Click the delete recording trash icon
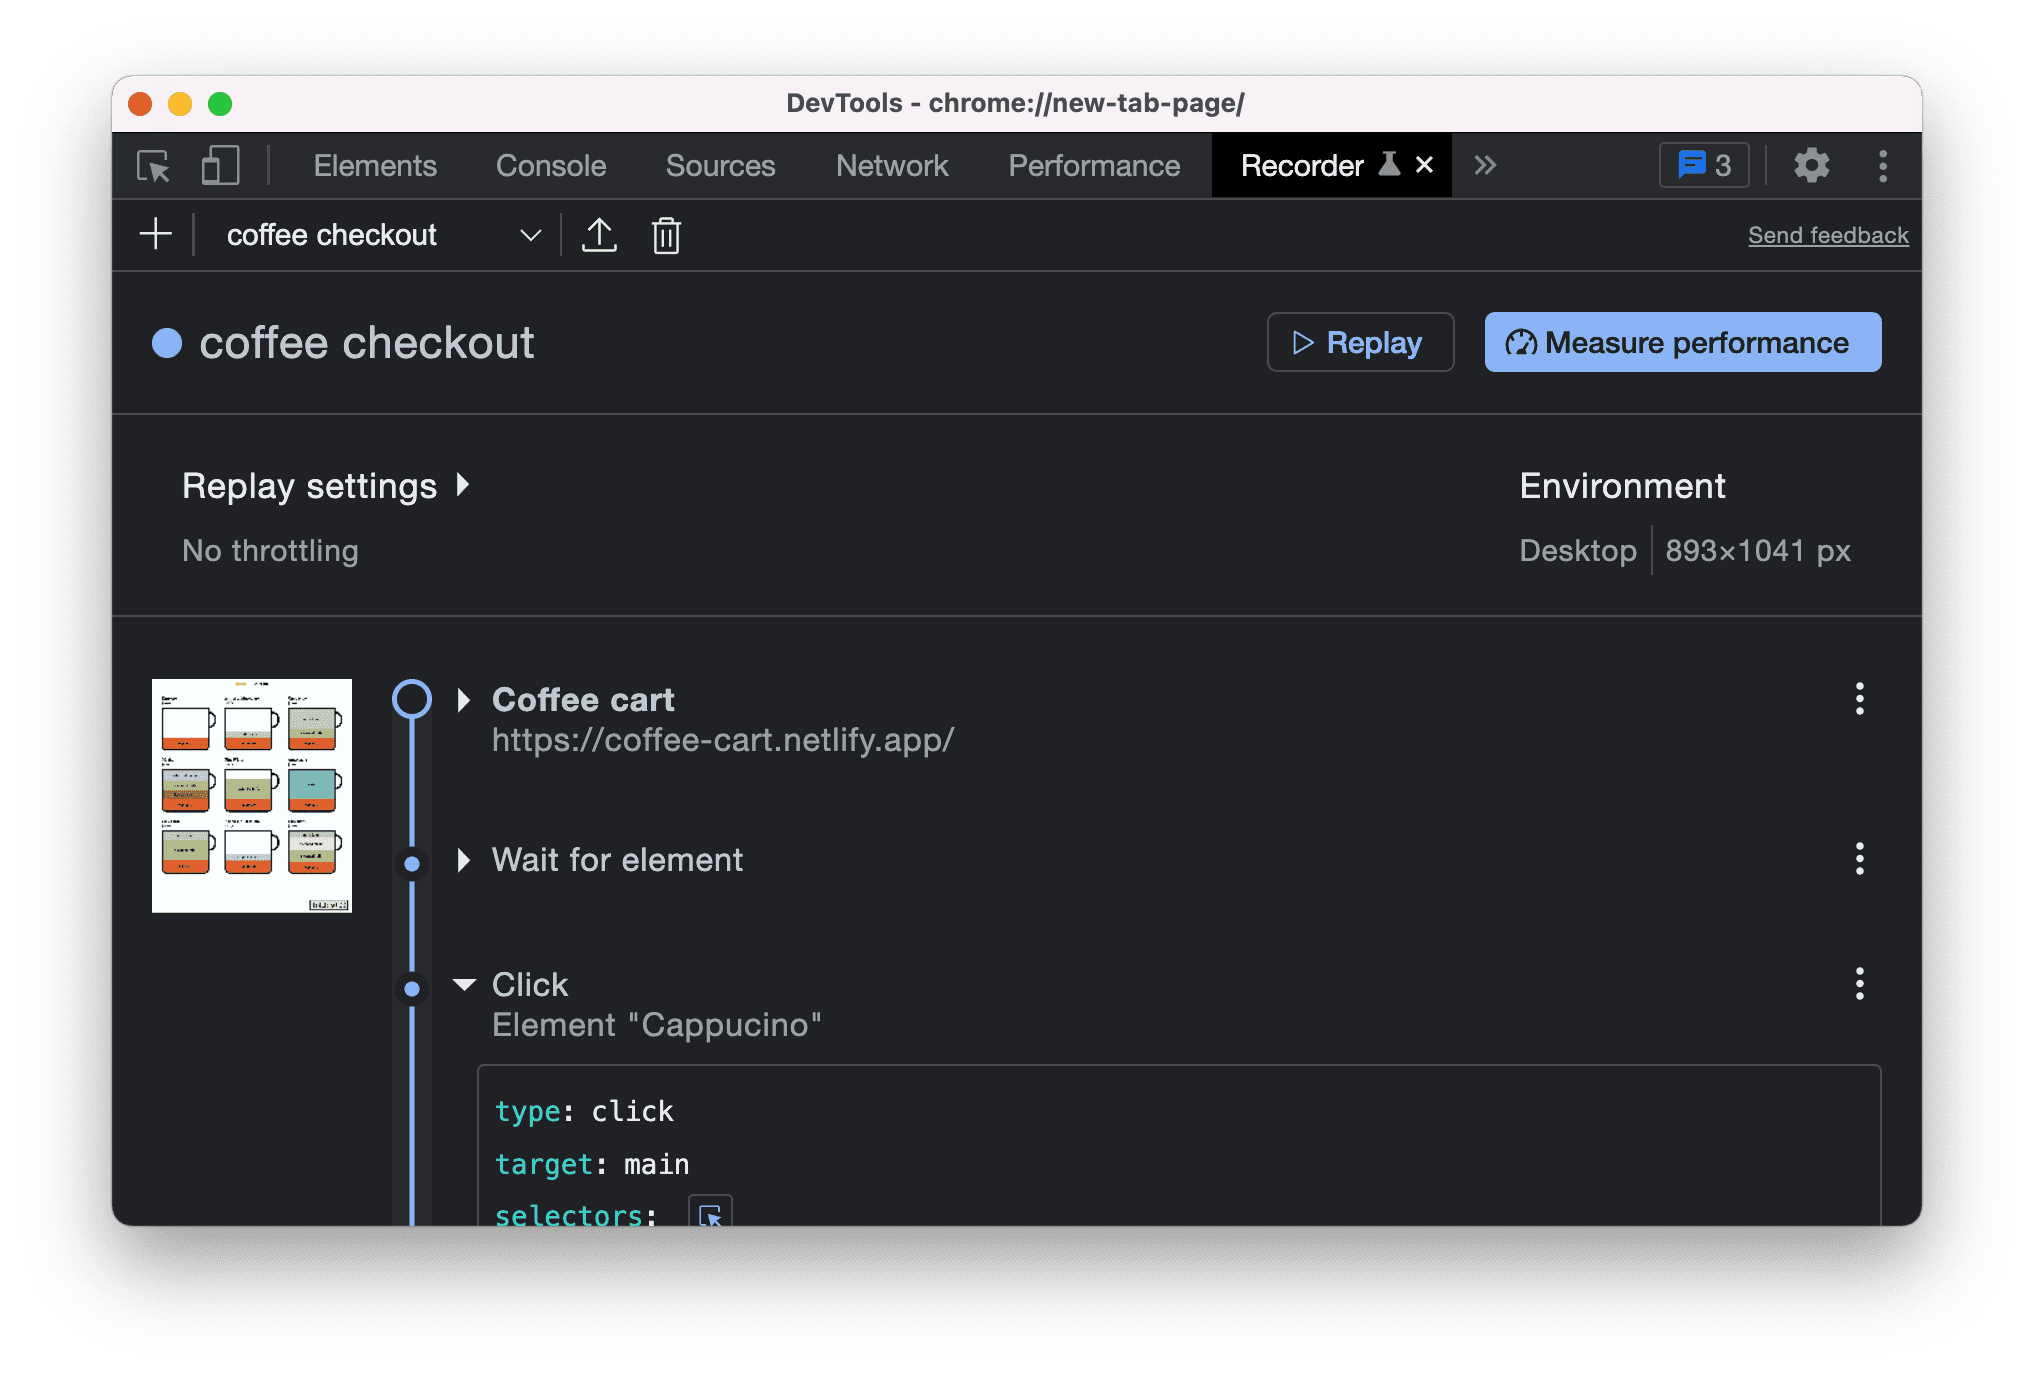The width and height of the screenshot is (2034, 1374). click(x=665, y=235)
